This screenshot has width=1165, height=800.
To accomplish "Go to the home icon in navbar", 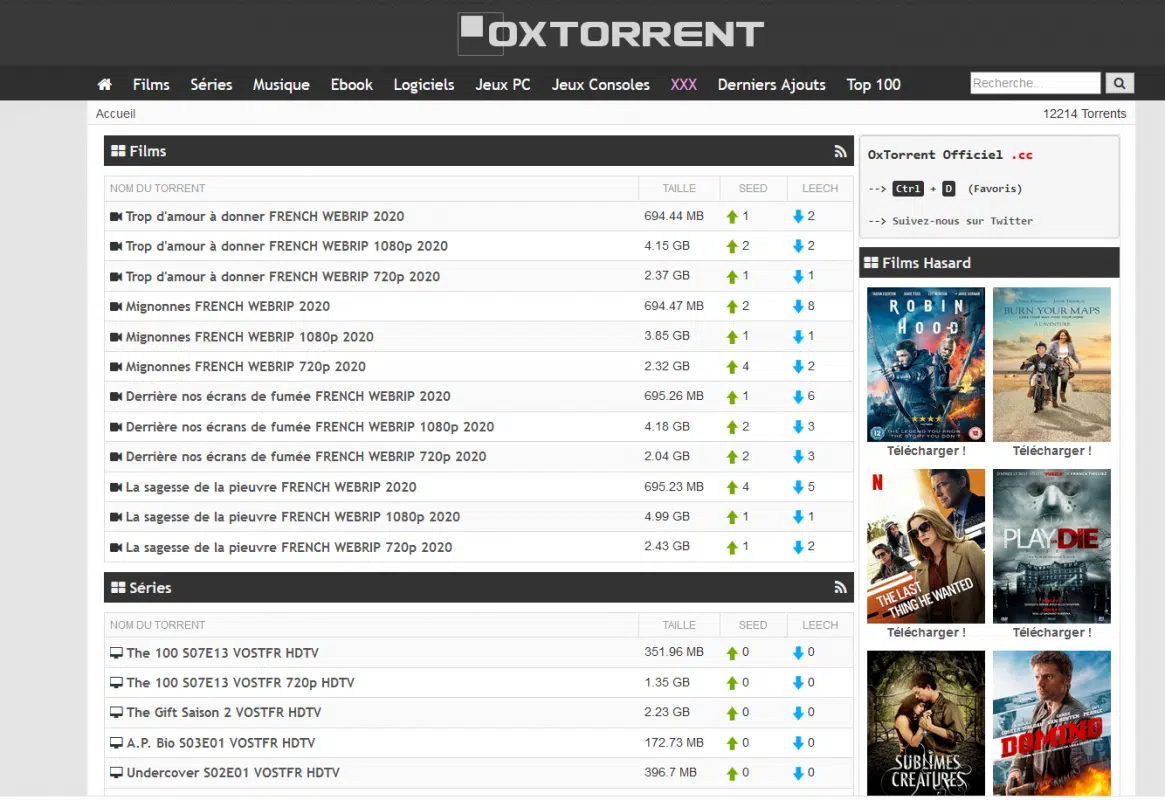I will click(x=105, y=85).
